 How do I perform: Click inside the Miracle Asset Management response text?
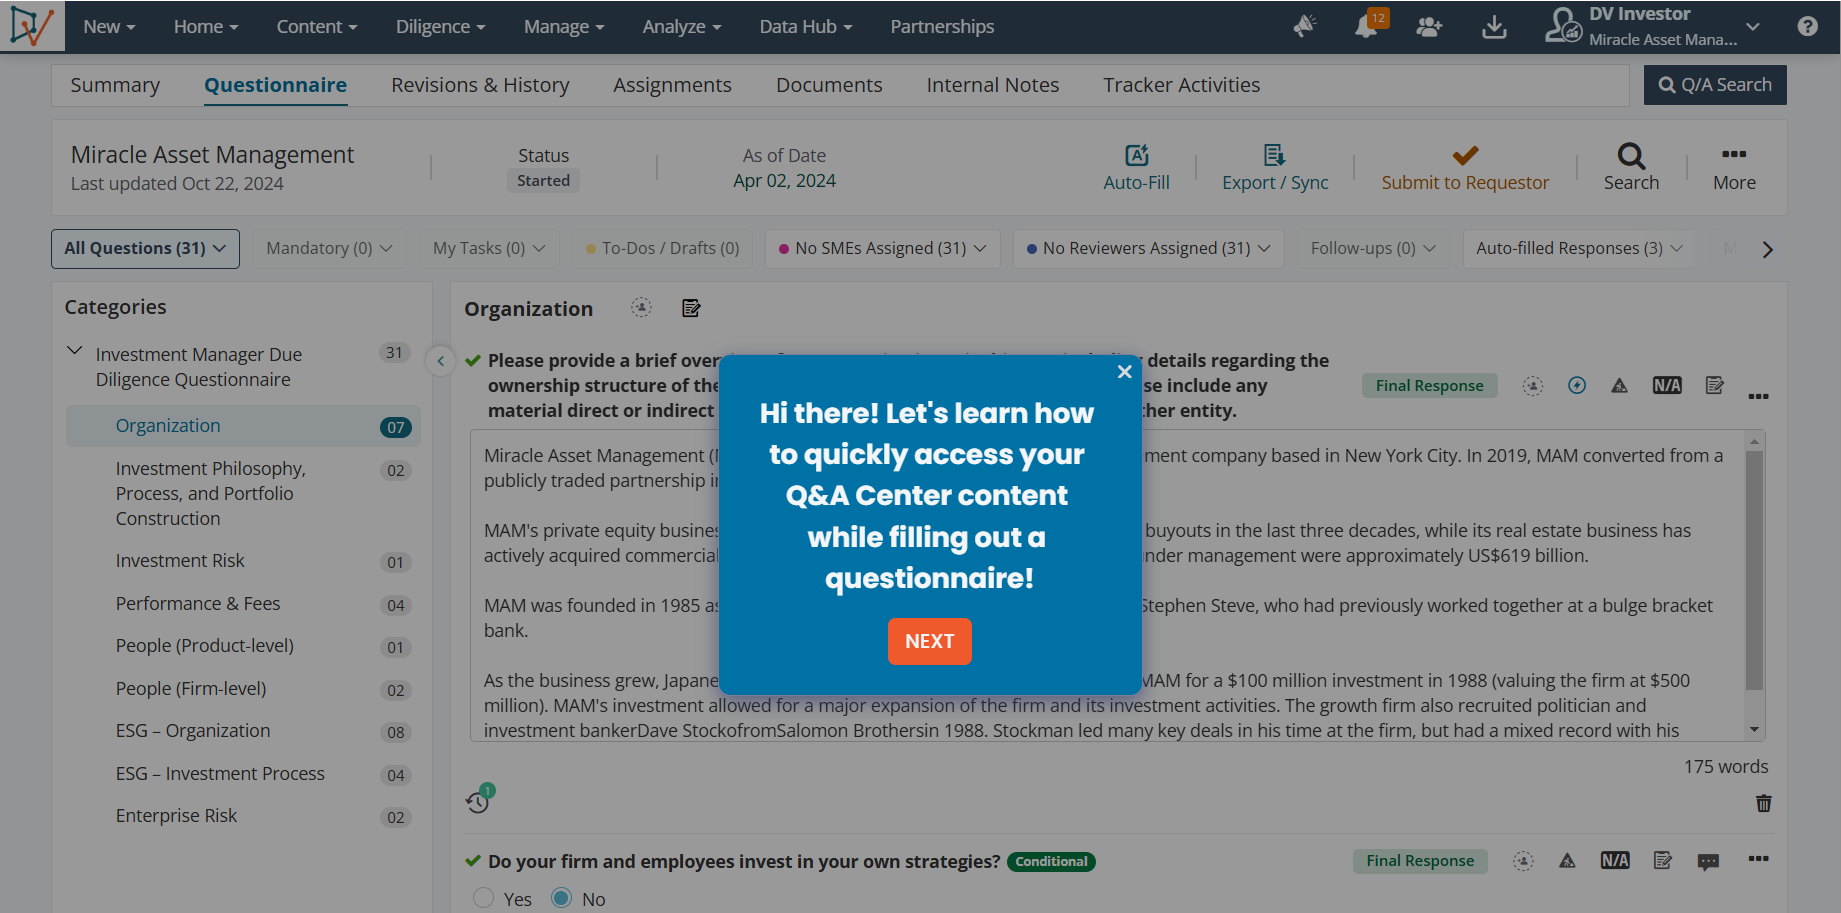[x=1108, y=586]
